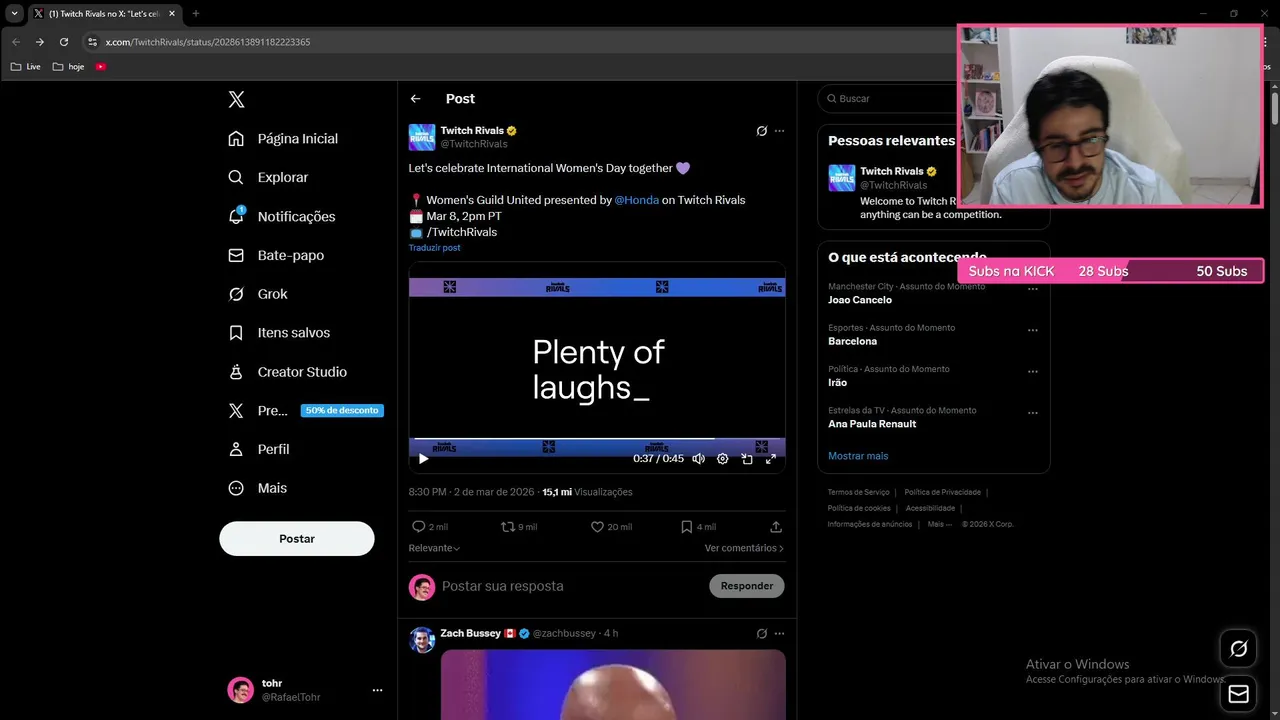The image size is (1280, 720).
Task: Open options for Irão trend
Action: click(1033, 371)
